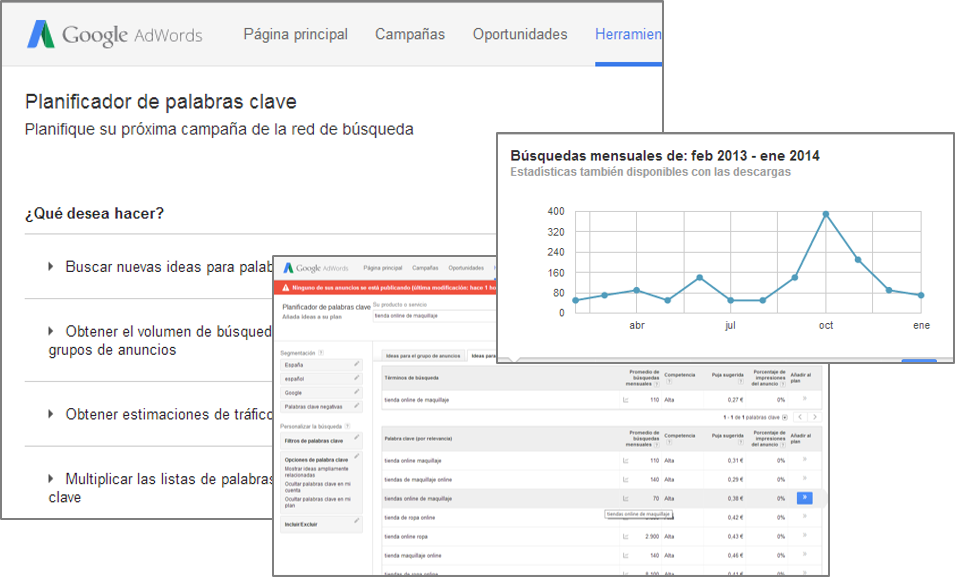Edit Palabras clave negativas with its pencil icon
955x577 pixels.
coord(357,406)
